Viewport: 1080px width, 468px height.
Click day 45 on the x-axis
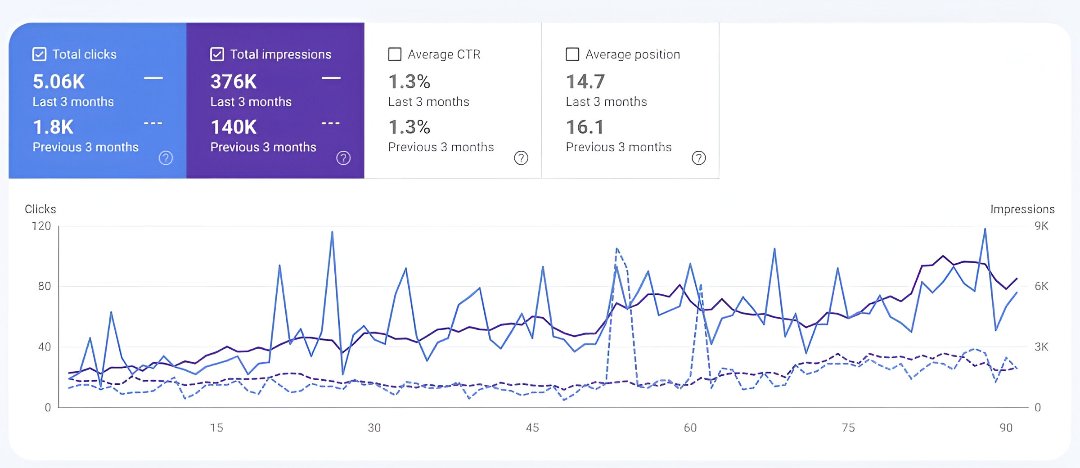coord(532,428)
